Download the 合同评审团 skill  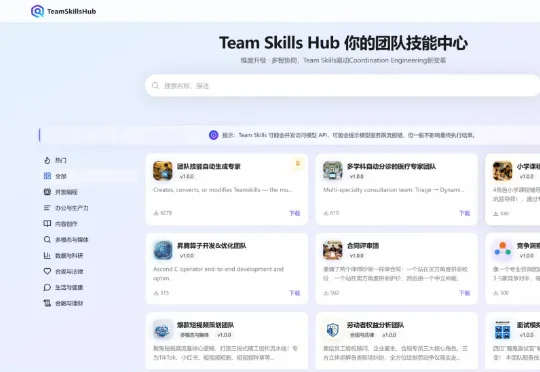(465, 293)
